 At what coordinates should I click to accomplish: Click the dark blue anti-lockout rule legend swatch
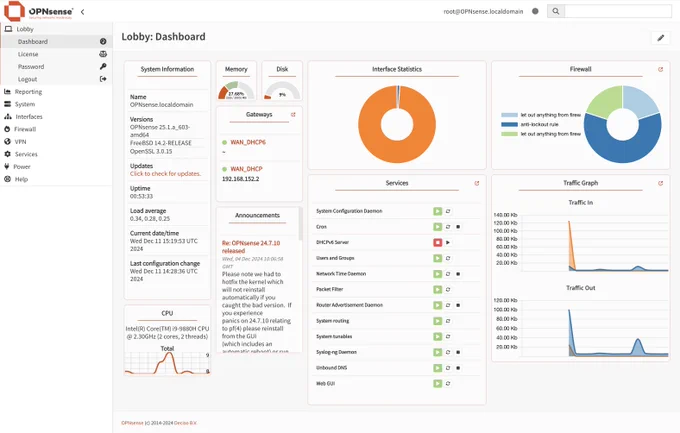[x=510, y=125]
